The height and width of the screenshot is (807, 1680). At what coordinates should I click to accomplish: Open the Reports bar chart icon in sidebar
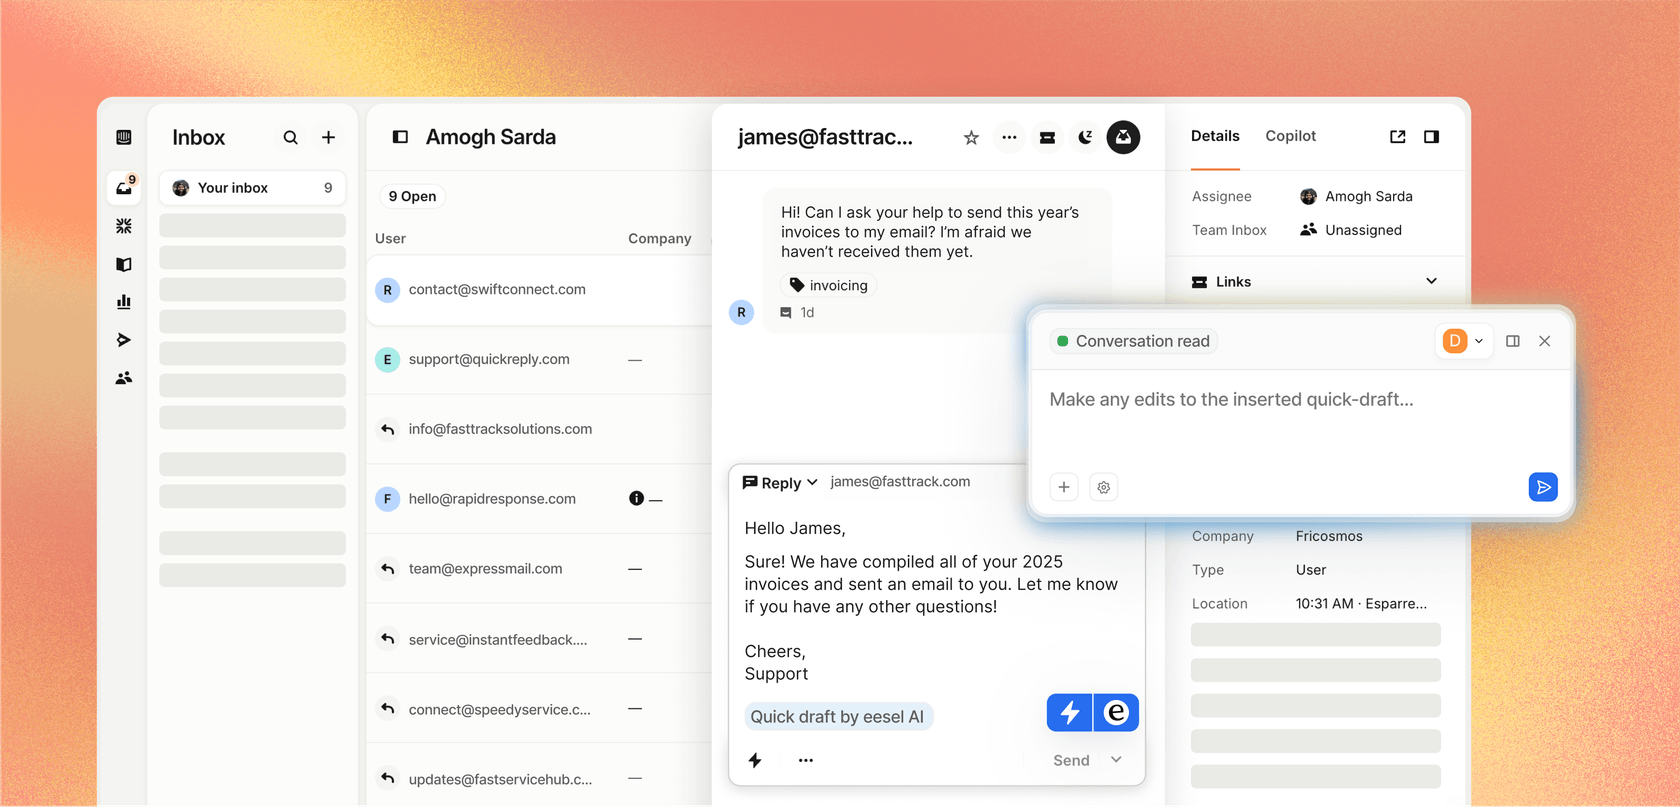[x=124, y=302]
